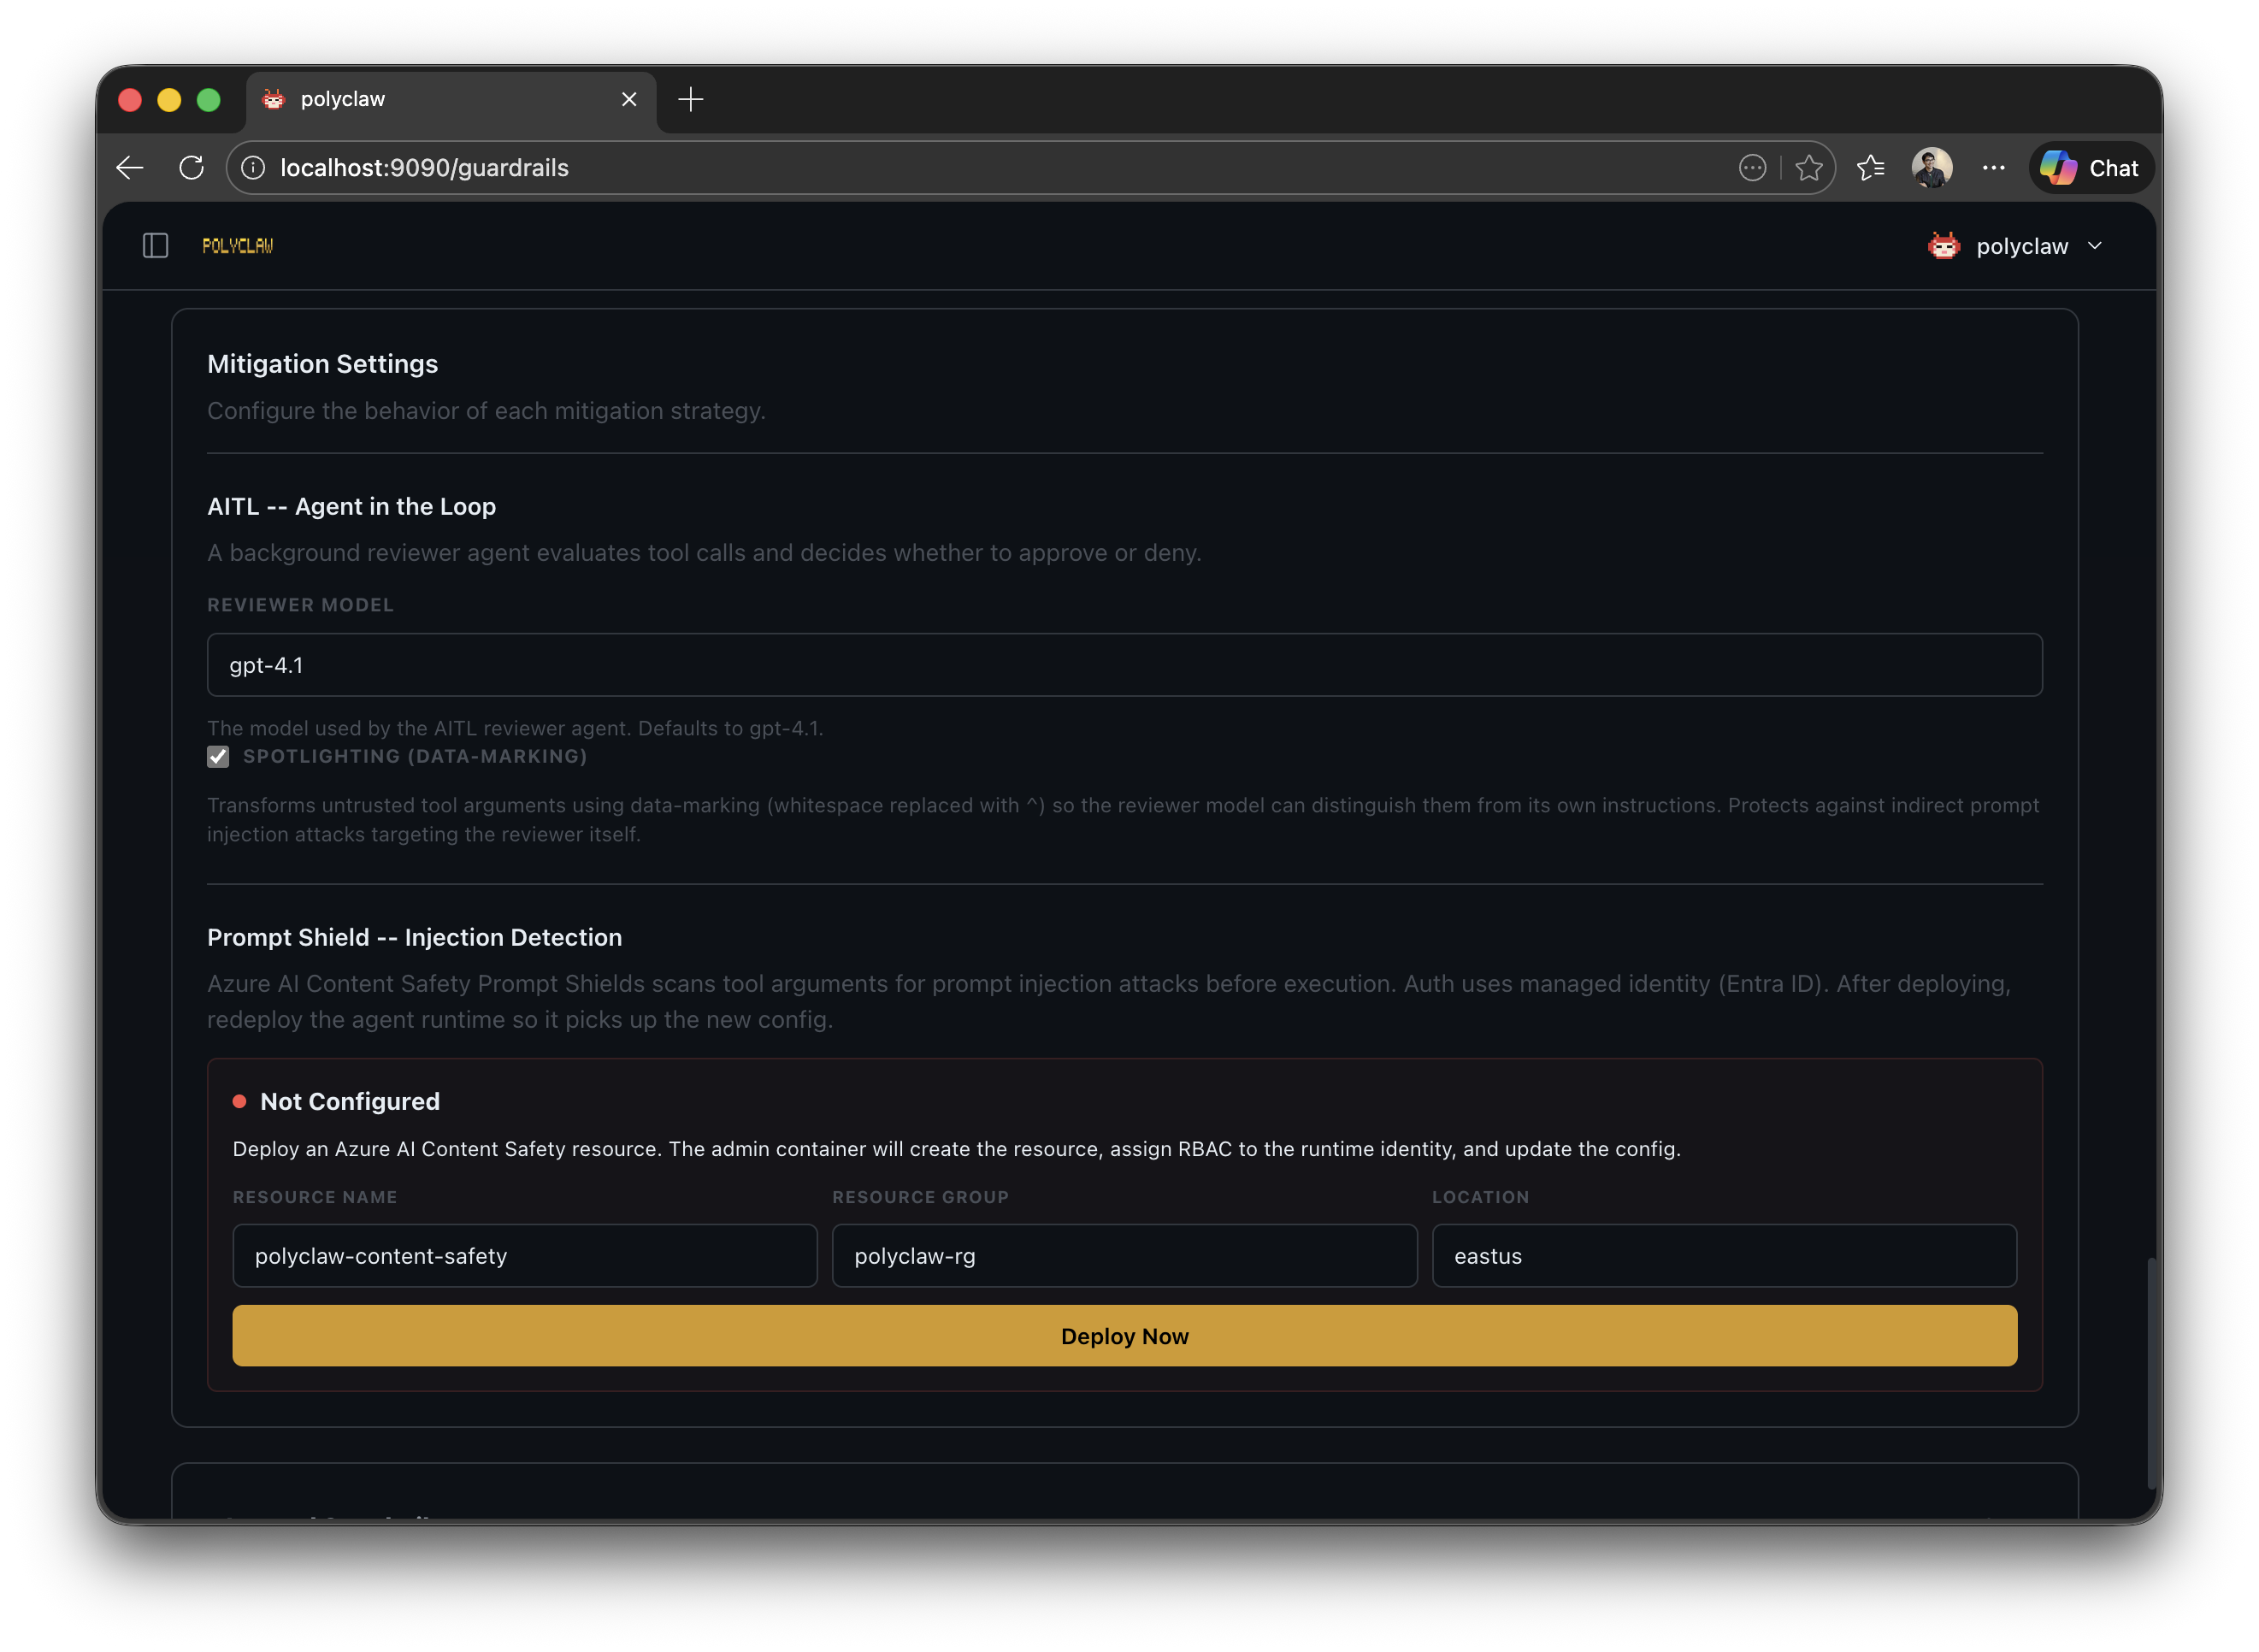The height and width of the screenshot is (1652, 2259).
Task: Edit the polyclaw-content-safety resource name field
Action: pyautogui.click(x=524, y=1256)
